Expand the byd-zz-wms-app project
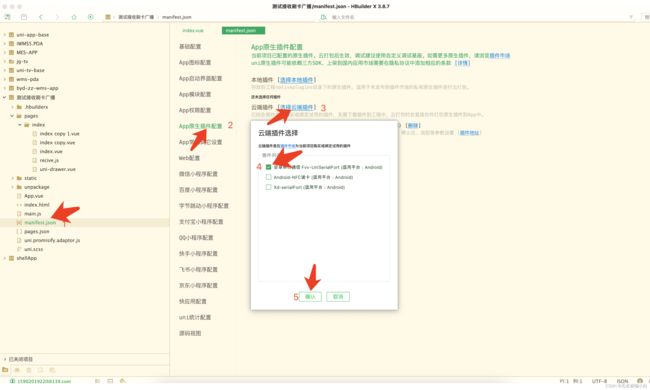Image resolution: width=650 pixels, height=390 pixels. coord(5,88)
